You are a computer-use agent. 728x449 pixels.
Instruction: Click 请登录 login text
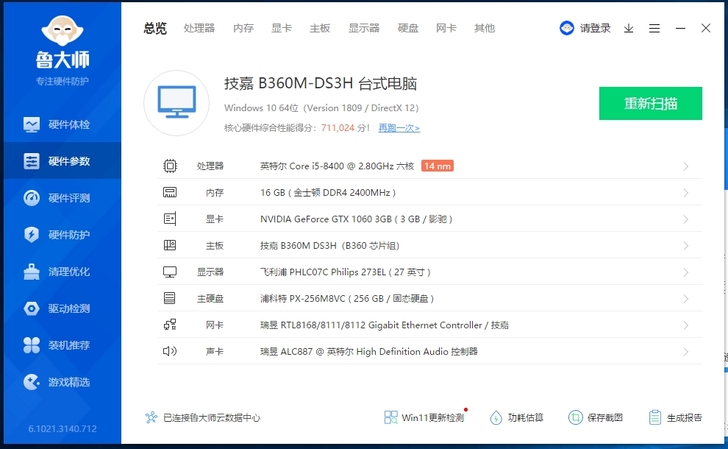tap(595, 28)
